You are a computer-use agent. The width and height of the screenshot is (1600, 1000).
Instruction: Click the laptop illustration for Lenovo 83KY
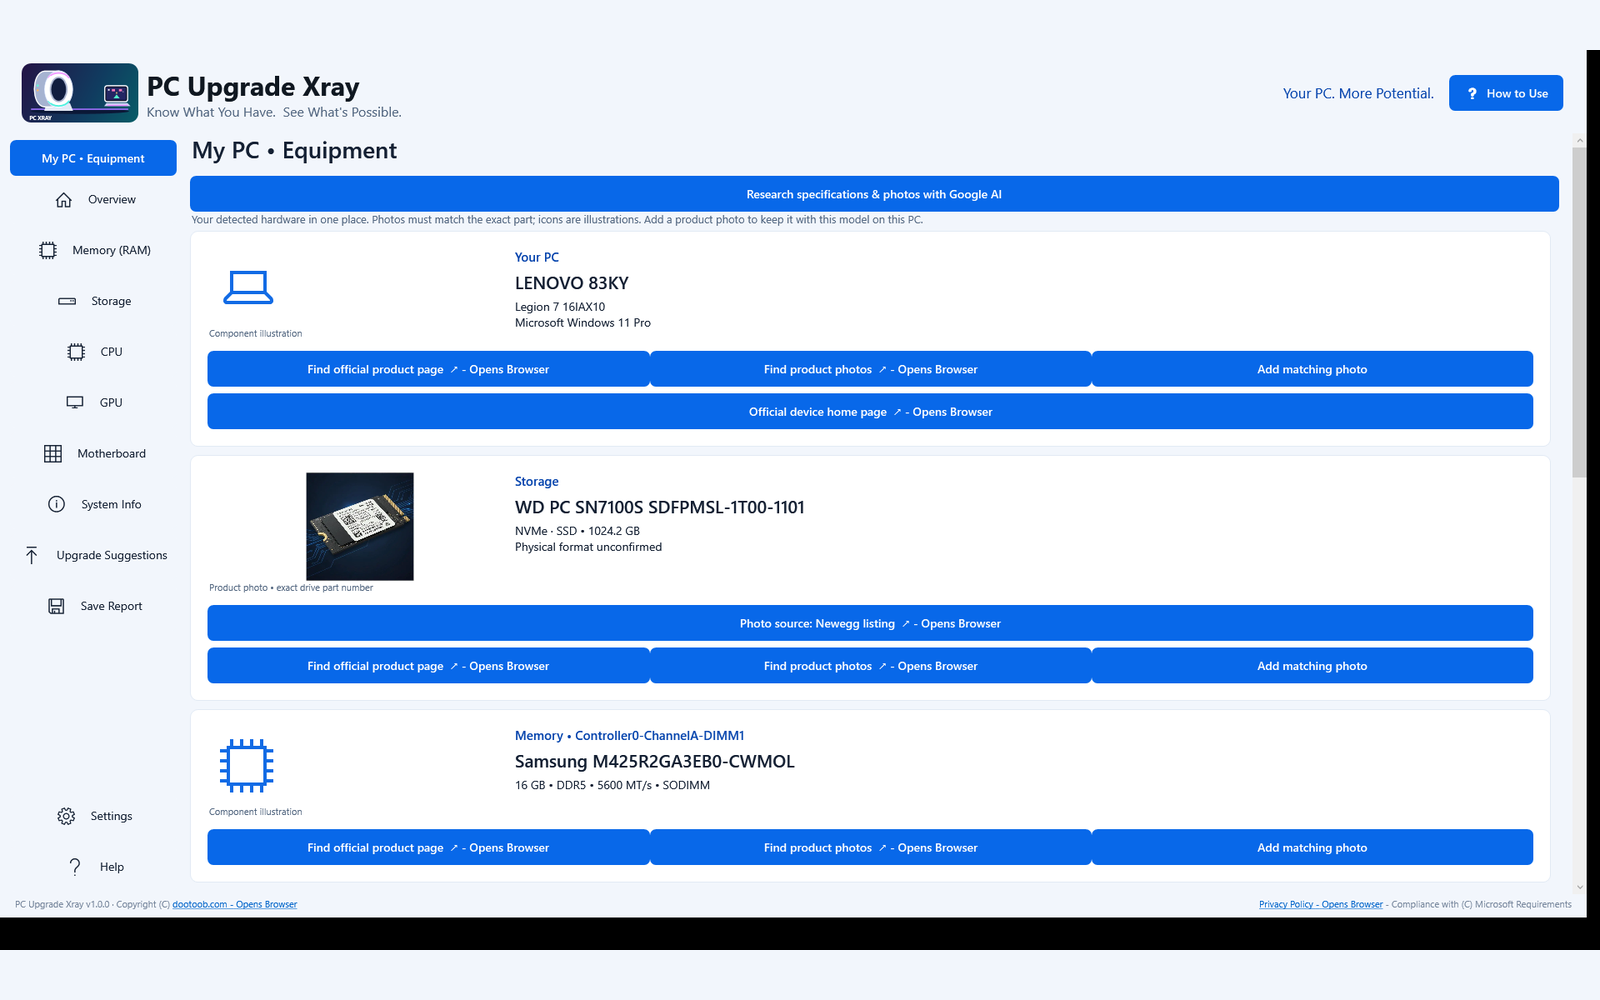[247, 287]
